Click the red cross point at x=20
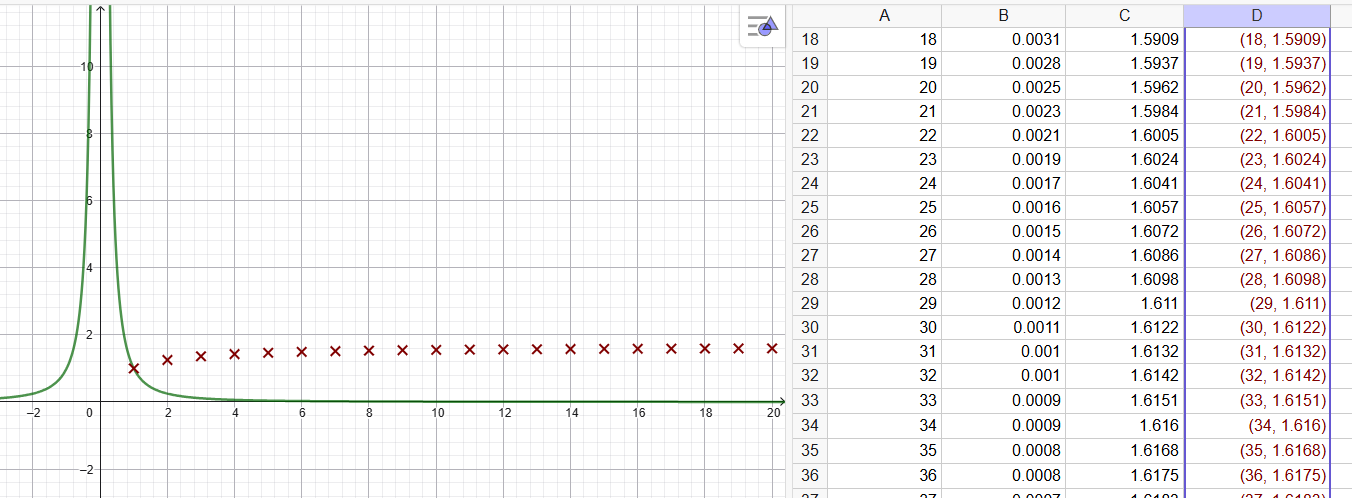This screenshot has height=498, width=1352. click(772, 348)
